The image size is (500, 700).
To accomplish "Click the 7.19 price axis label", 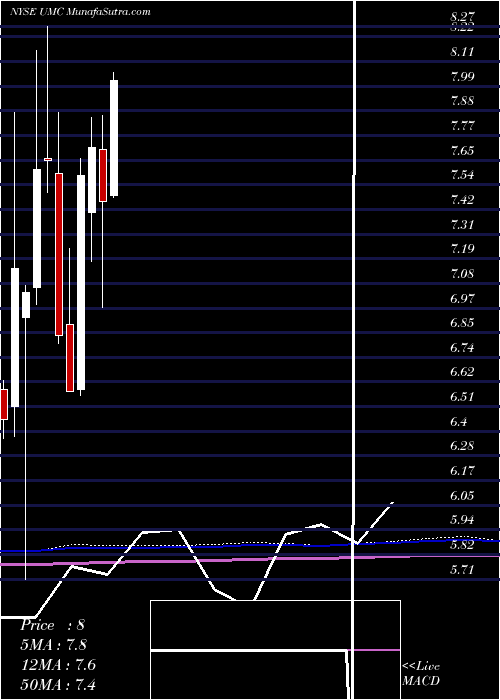I will (x=462, y=249).
